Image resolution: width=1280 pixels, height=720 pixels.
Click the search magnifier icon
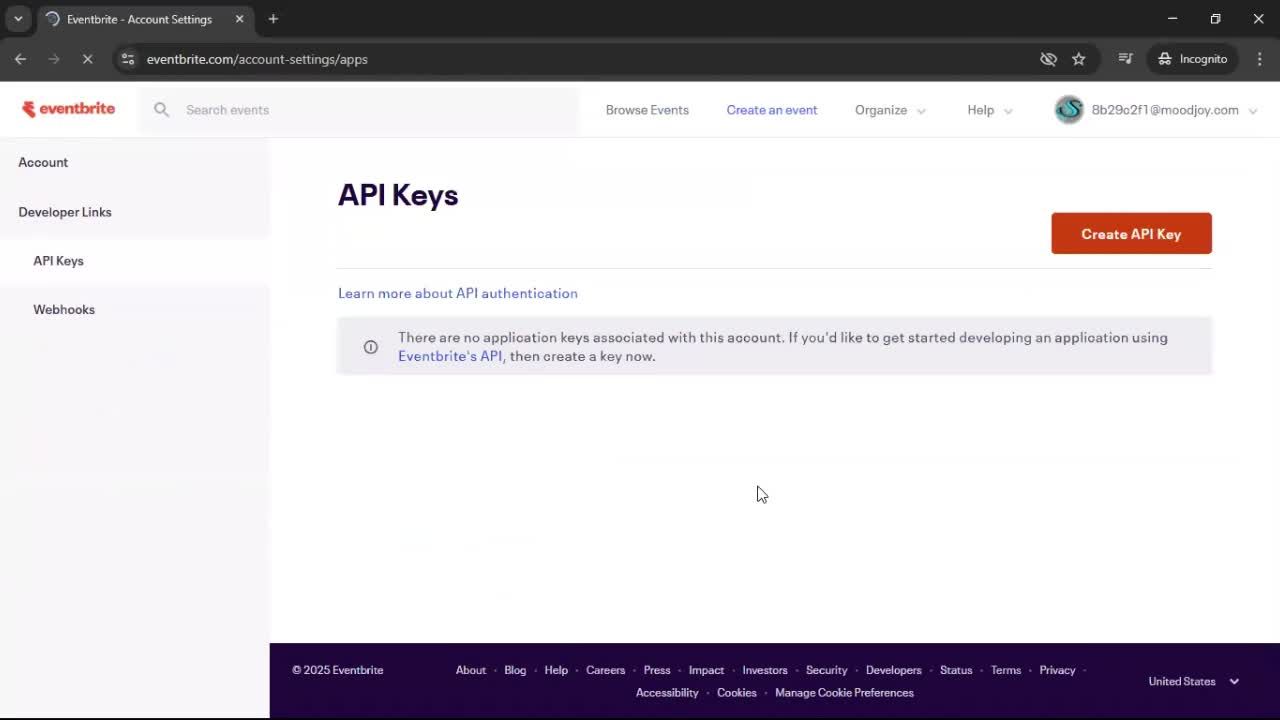tap(161, 110)
